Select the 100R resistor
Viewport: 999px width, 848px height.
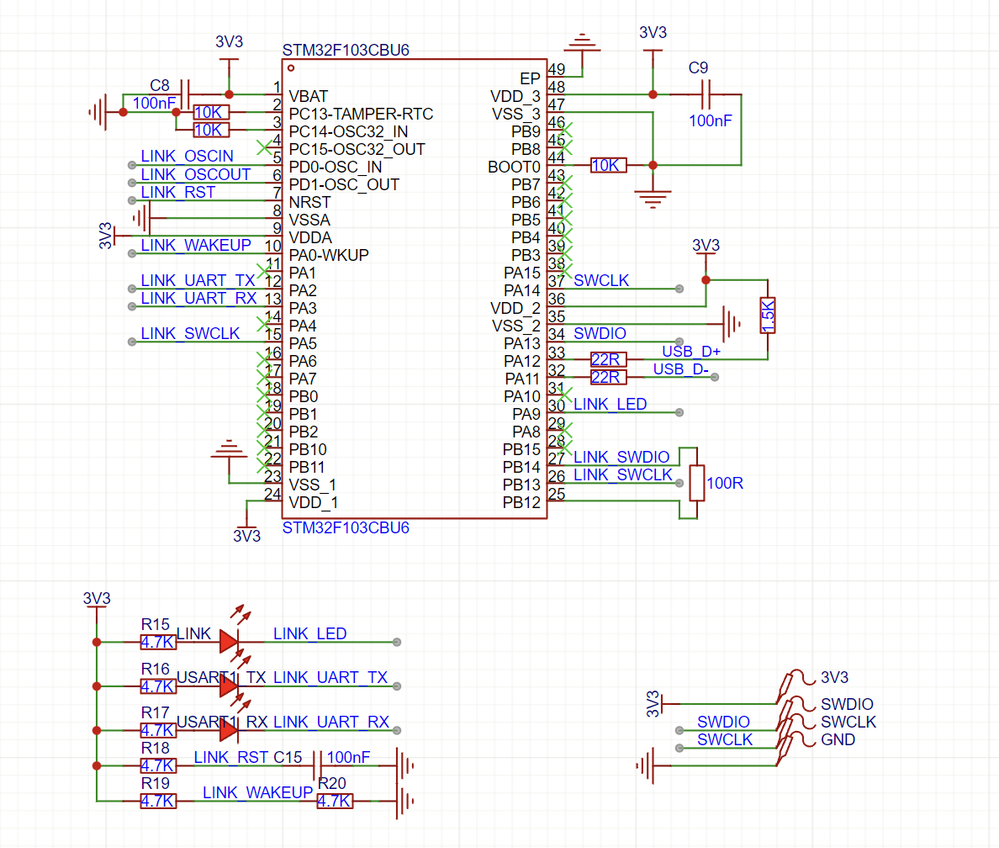click(697, 483)
